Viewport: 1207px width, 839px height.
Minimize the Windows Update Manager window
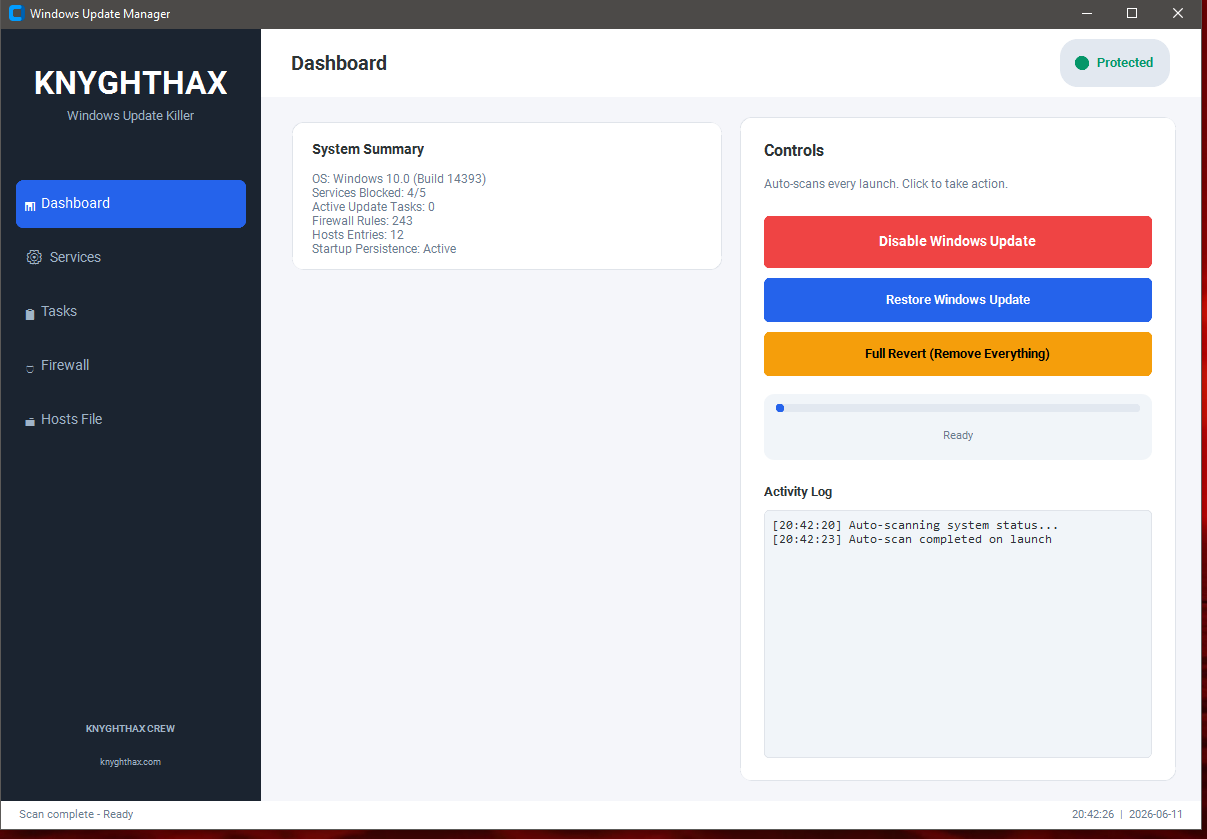coord(1086,14)
